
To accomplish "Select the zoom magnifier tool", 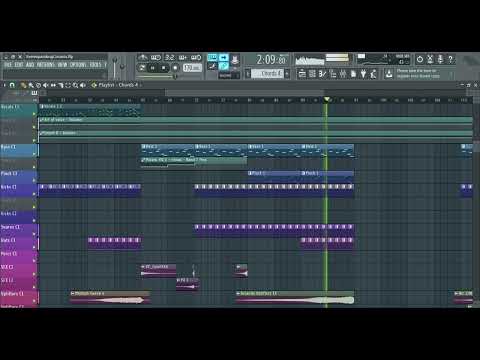I will (x=76, y=85).
